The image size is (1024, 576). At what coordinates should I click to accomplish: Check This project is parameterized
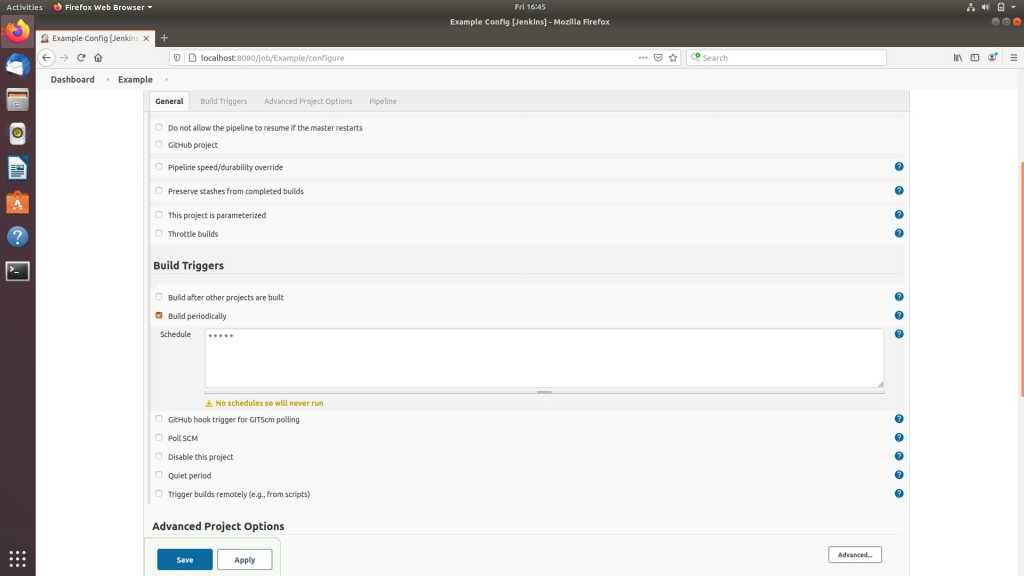159,215
